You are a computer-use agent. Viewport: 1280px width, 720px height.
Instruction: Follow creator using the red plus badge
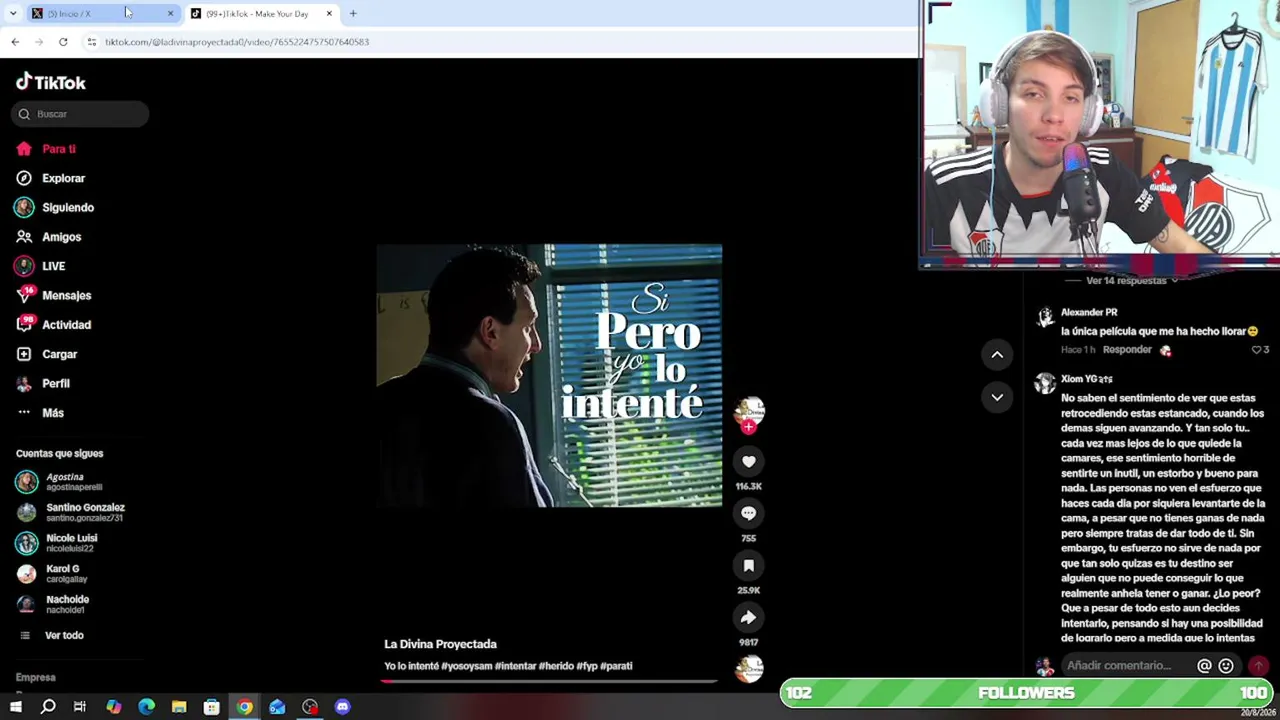click(x=748, y=427)
